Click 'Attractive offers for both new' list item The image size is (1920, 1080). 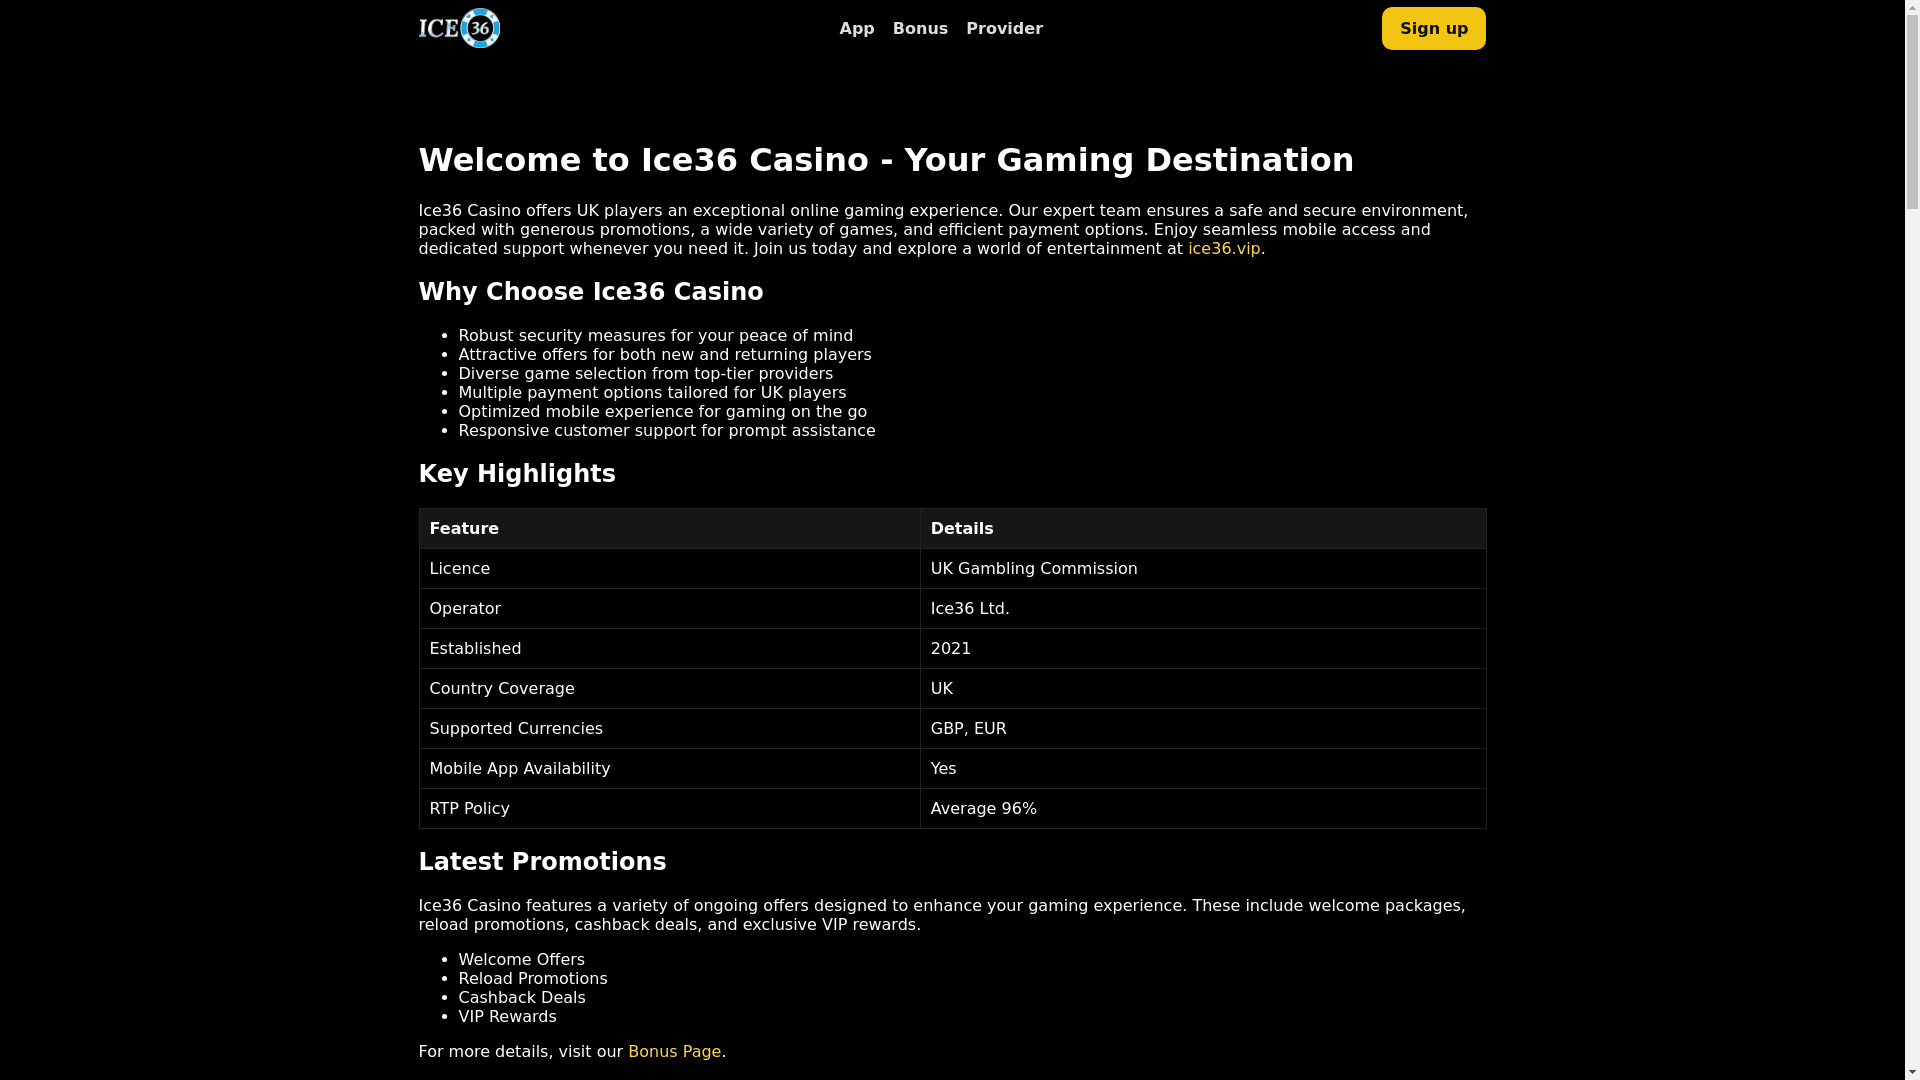coord(664,355)
